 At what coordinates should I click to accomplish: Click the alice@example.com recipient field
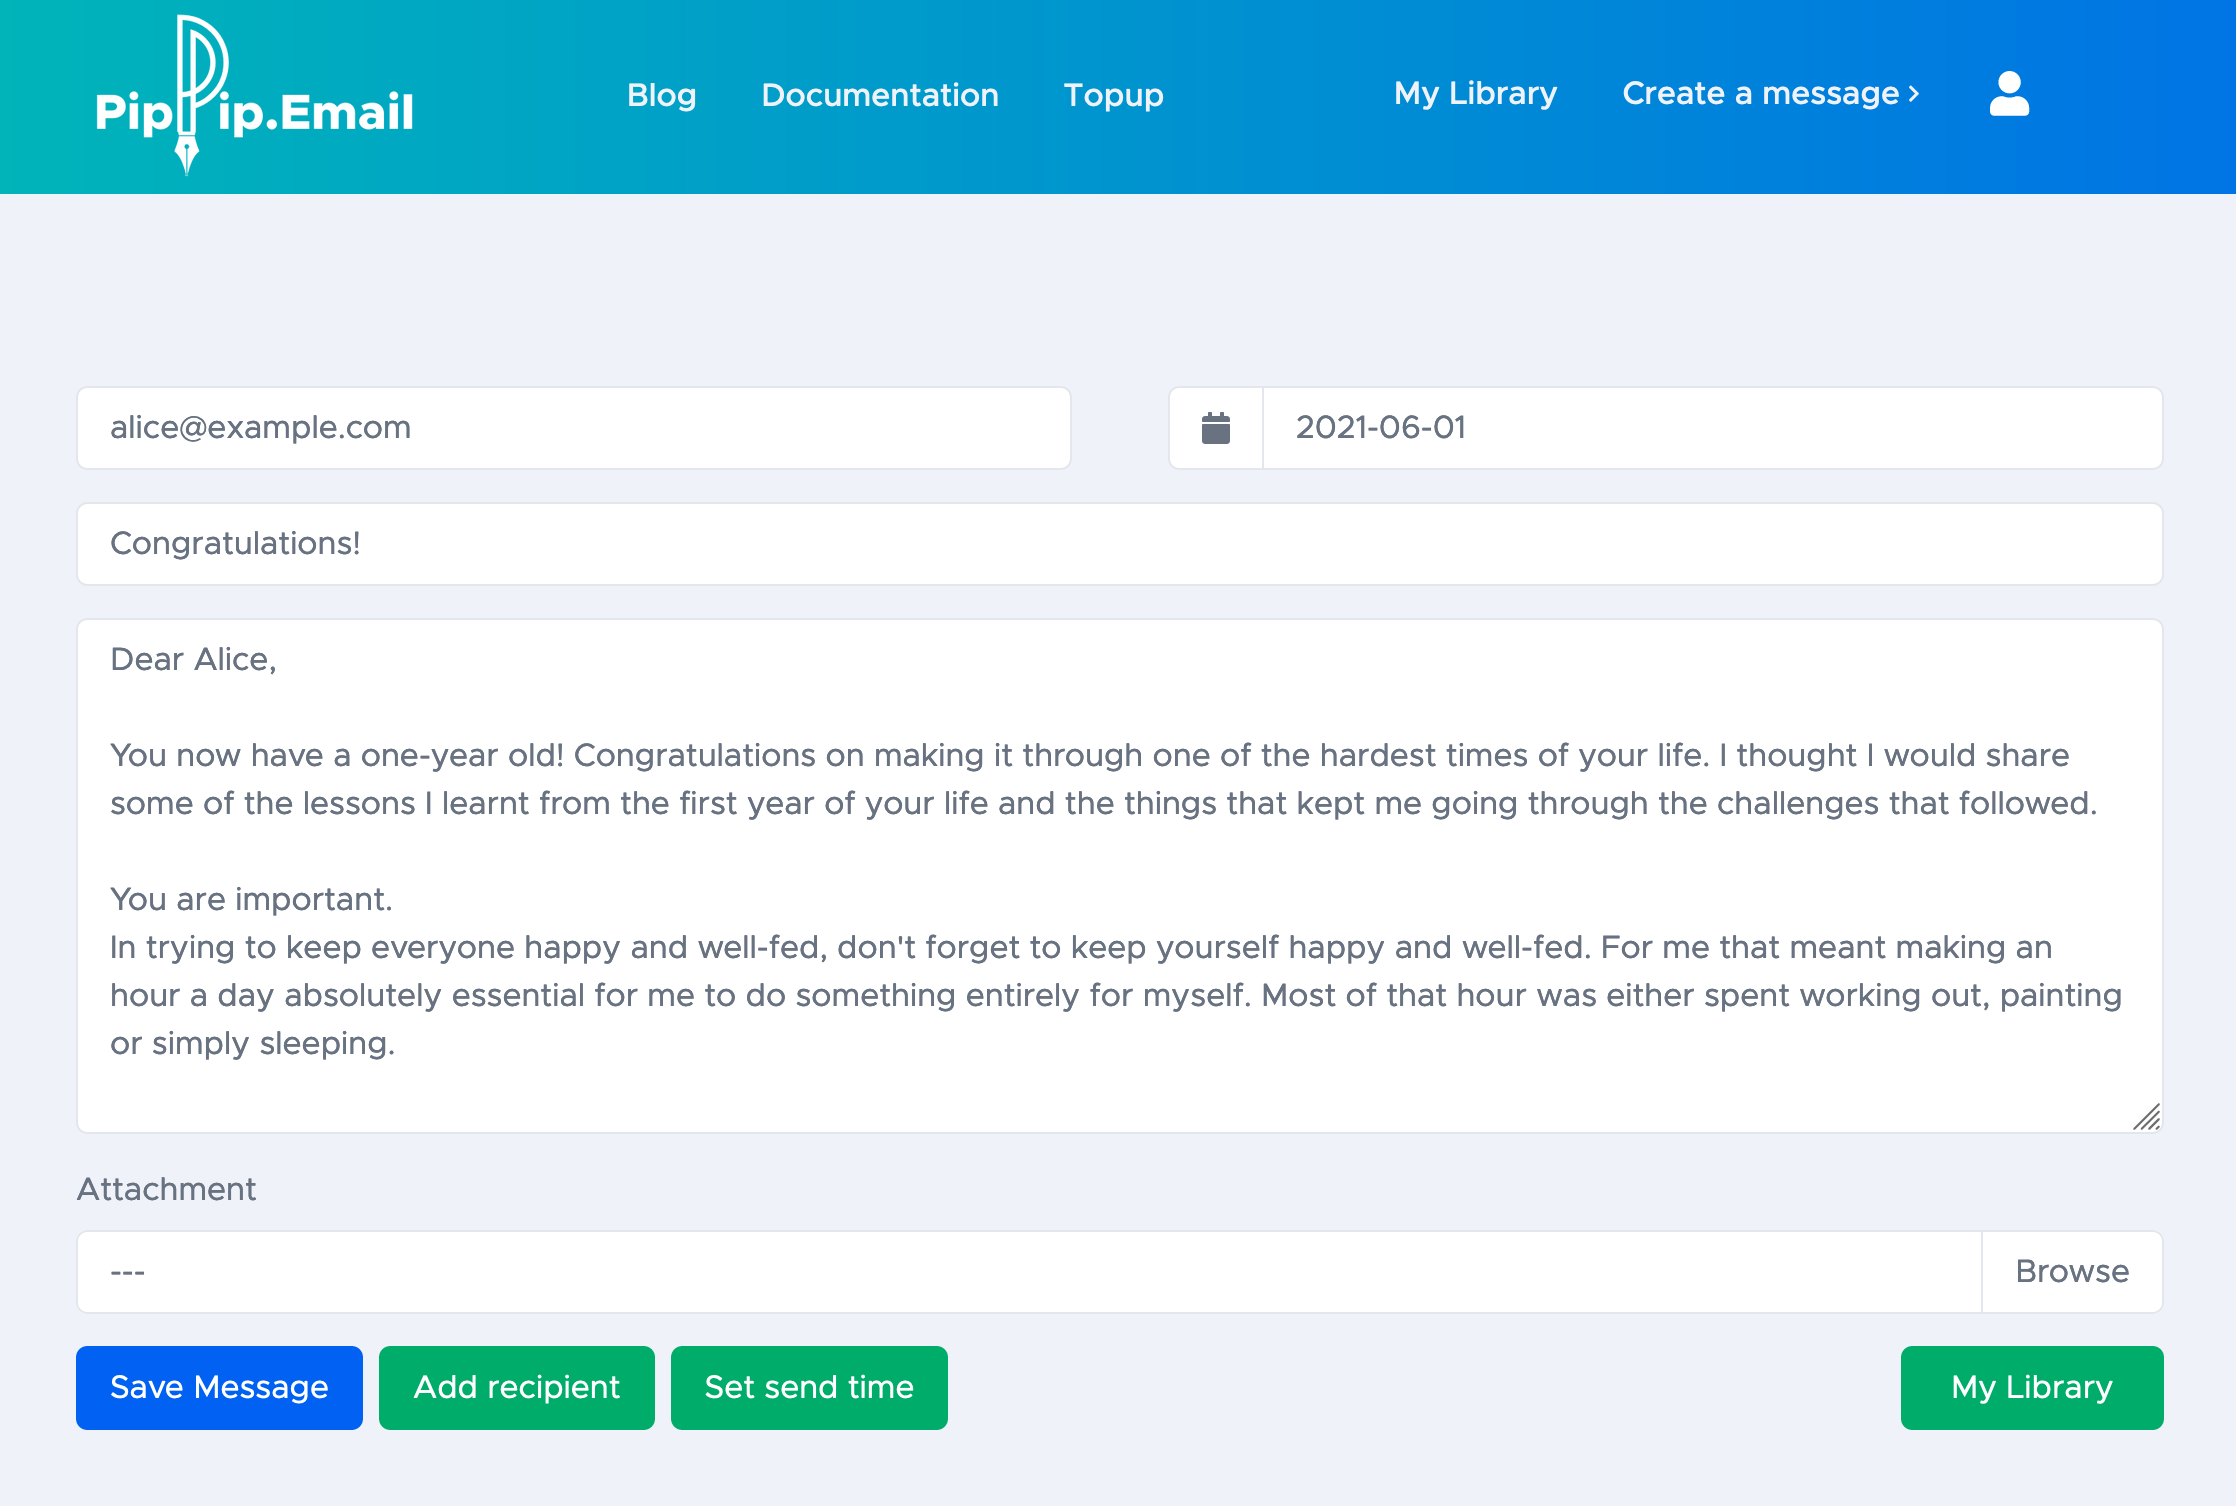coord(574,428)
